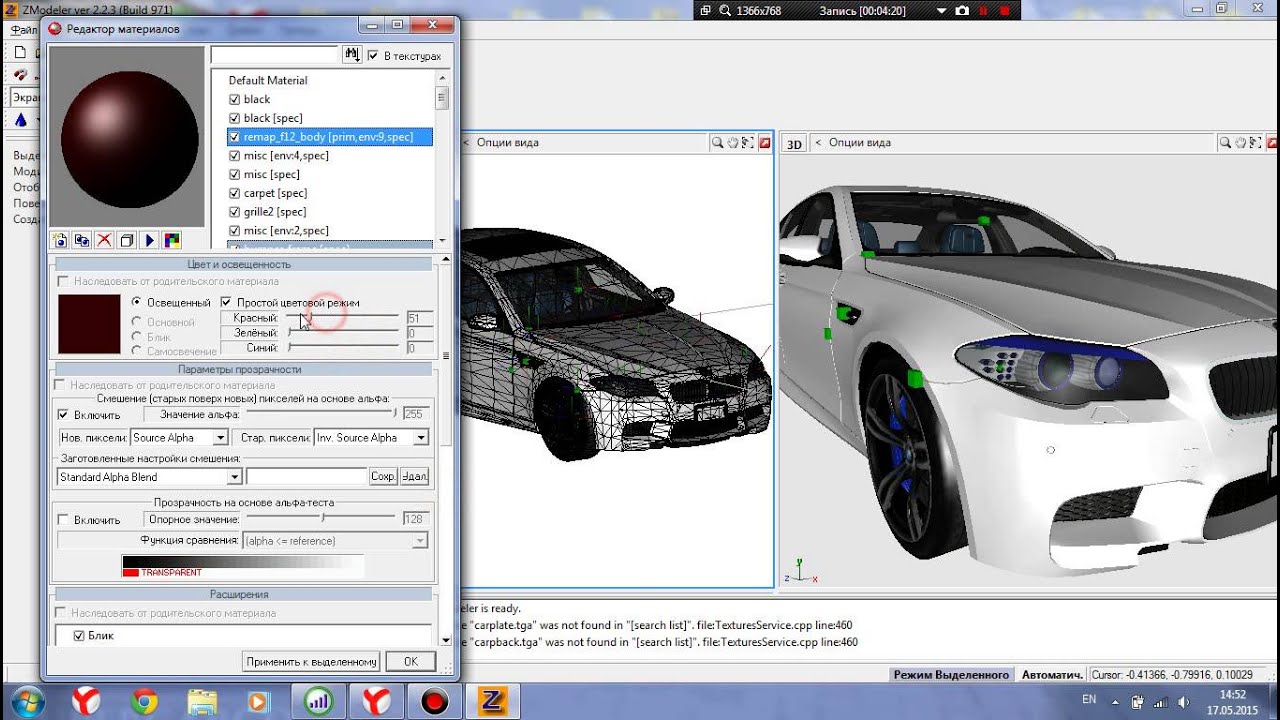Click the ZModeler icon on the taskbar

493,701
